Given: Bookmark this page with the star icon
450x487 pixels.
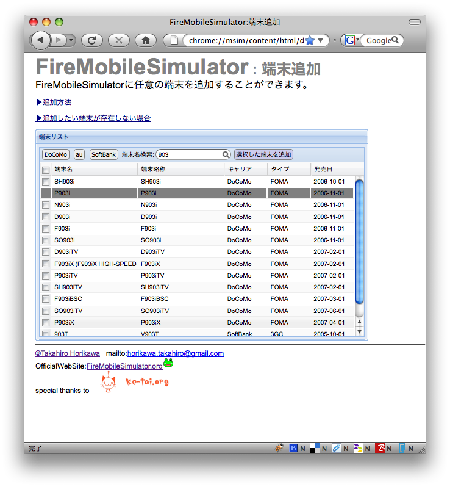Looking at the screenshot, I should (310, 41).
